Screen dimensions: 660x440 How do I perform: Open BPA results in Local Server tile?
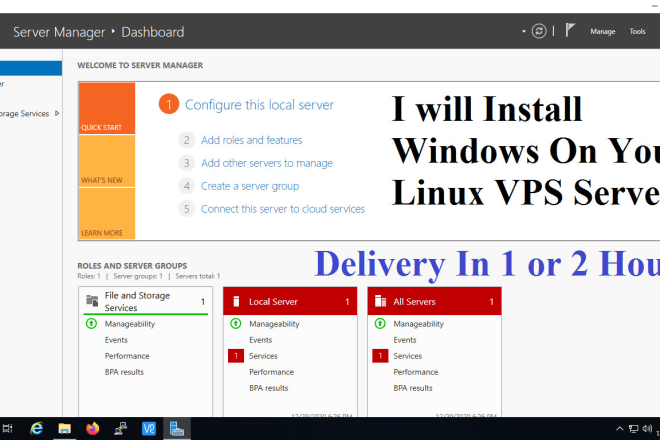[269, 388]
